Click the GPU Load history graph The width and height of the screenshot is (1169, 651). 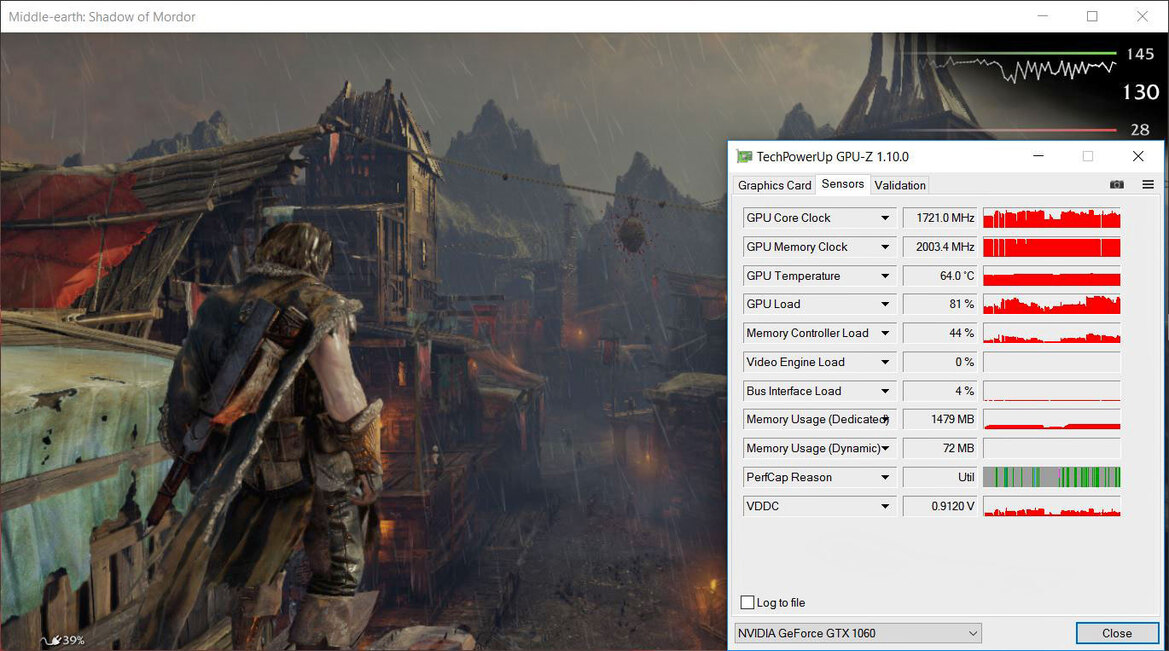point(1052,304)
